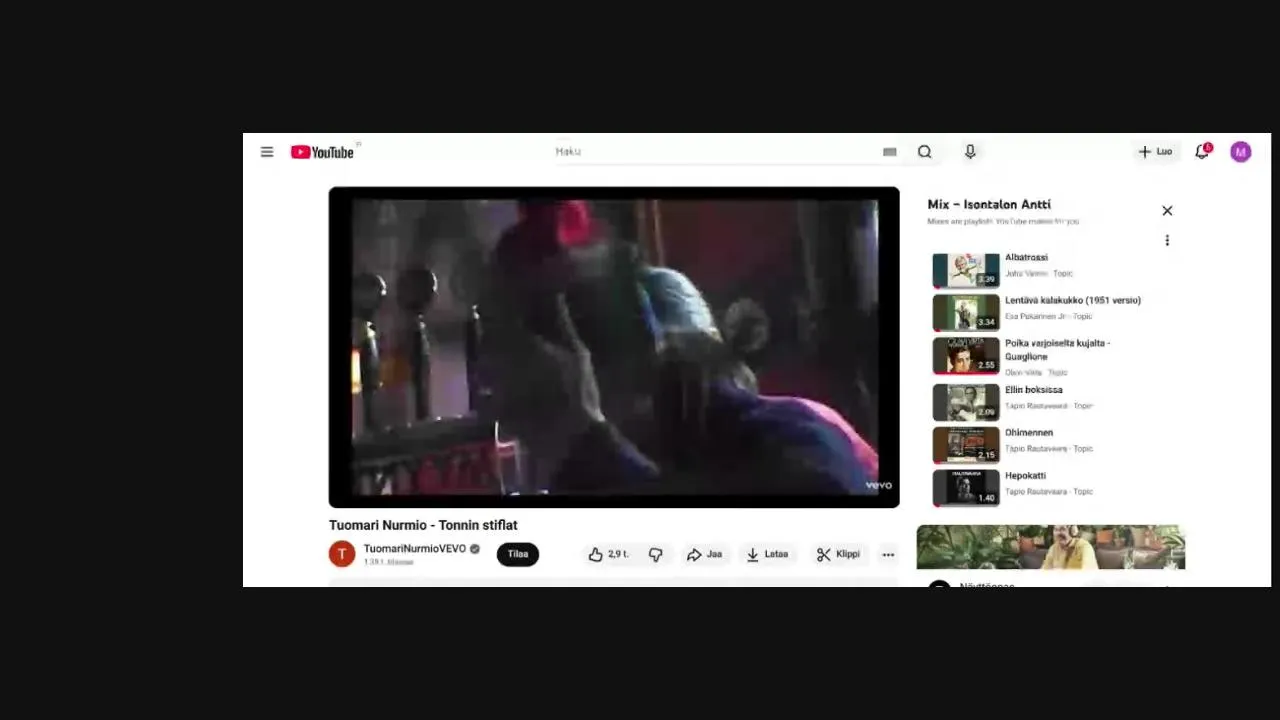Click the video player to pause
1280x720 pixels.
(614, 347)
